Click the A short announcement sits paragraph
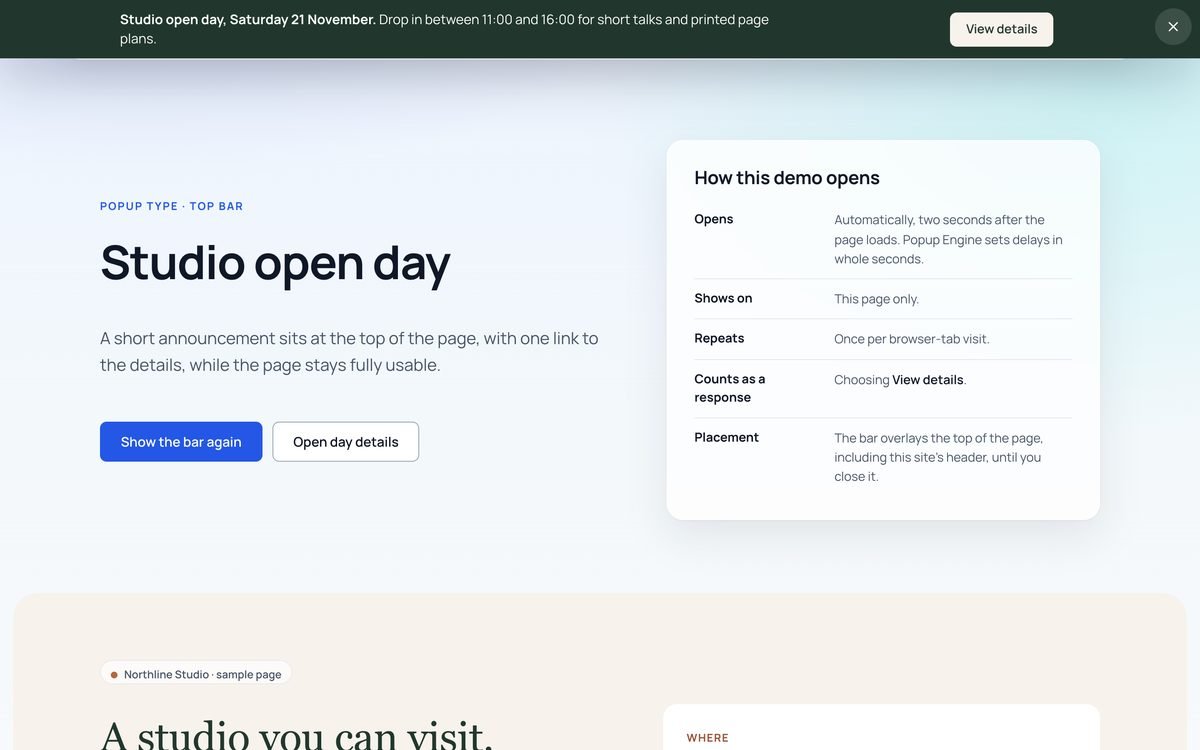1200x750 pixels. click(x=349, y=351)
